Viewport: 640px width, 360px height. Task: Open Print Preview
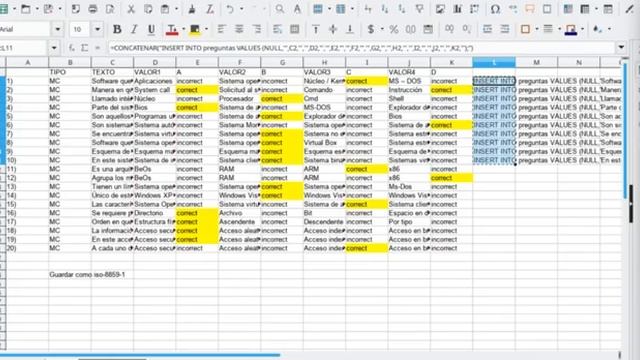point(110,9)
